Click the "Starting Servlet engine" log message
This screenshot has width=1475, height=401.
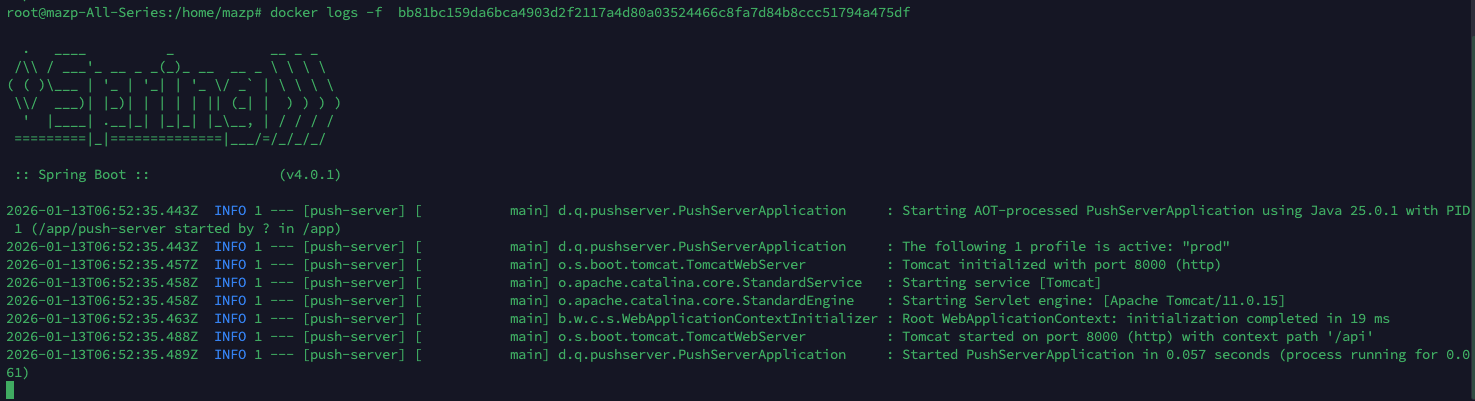(1093, 301)
